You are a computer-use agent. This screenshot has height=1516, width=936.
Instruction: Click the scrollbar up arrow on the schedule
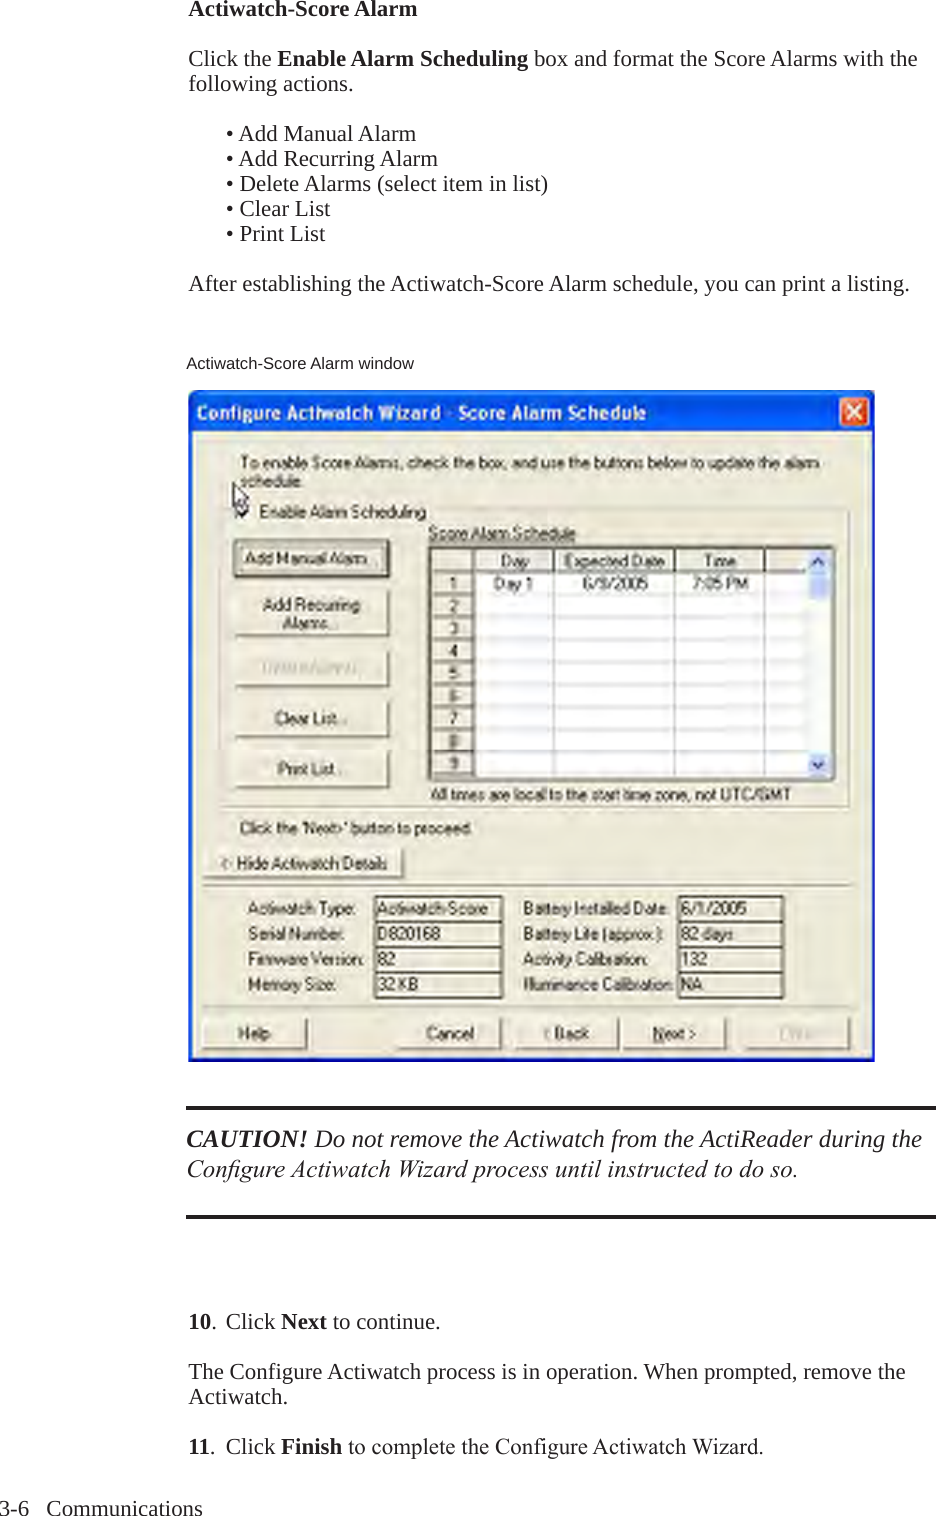(x=818, y=562)
